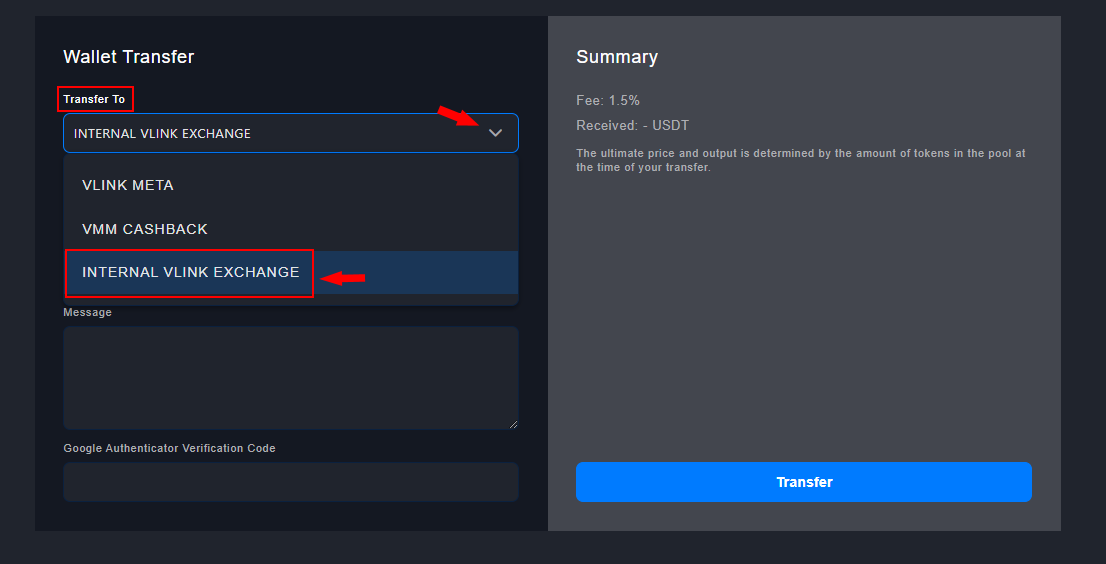Focus the Message text area
Viewport: 1106px width, 564px height.
point(290,378)
